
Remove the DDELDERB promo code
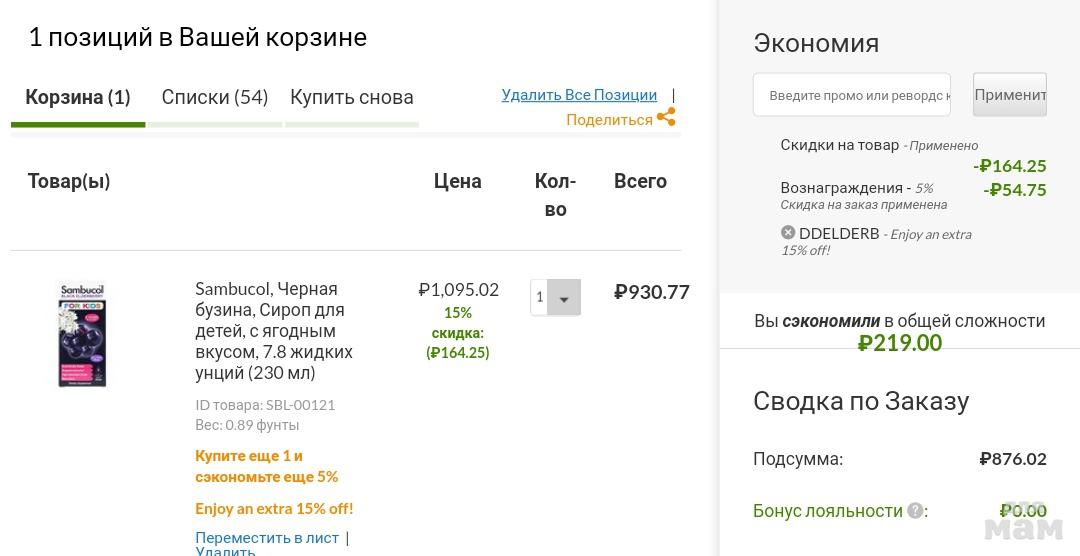click(788, 233)
